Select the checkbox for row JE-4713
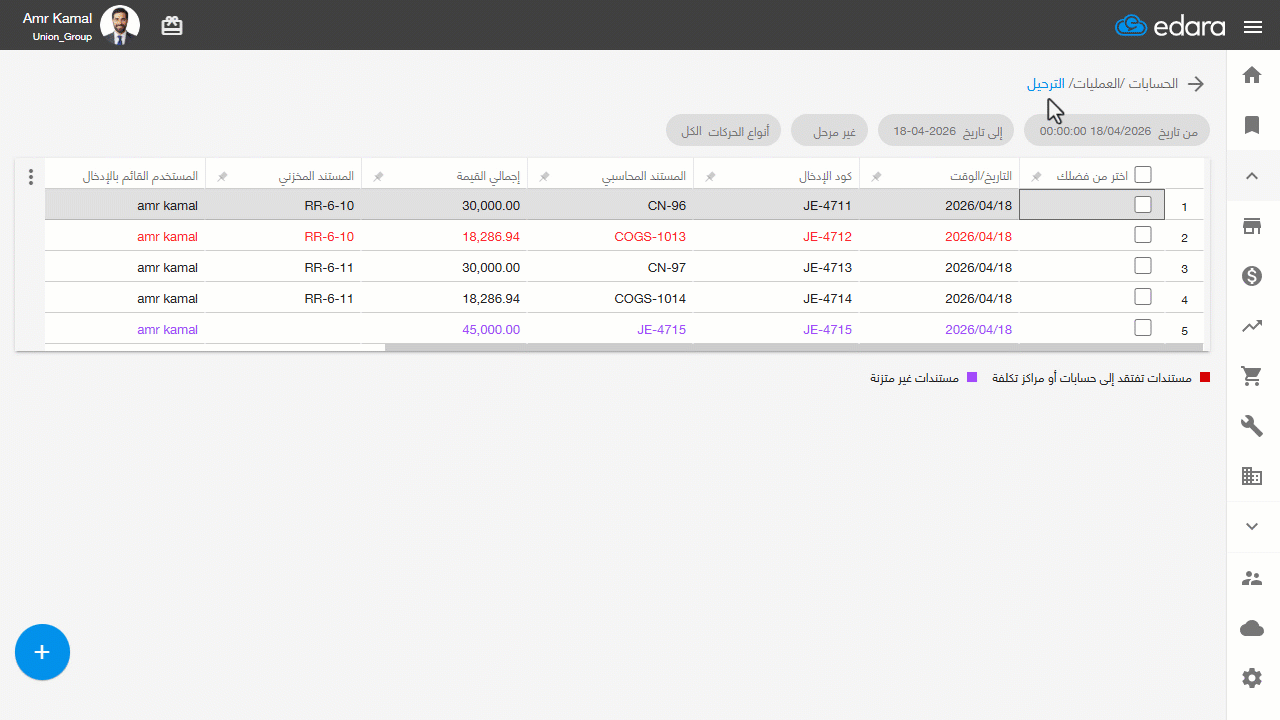The height and width of the screenshot is (720, 1280). 1143,266
